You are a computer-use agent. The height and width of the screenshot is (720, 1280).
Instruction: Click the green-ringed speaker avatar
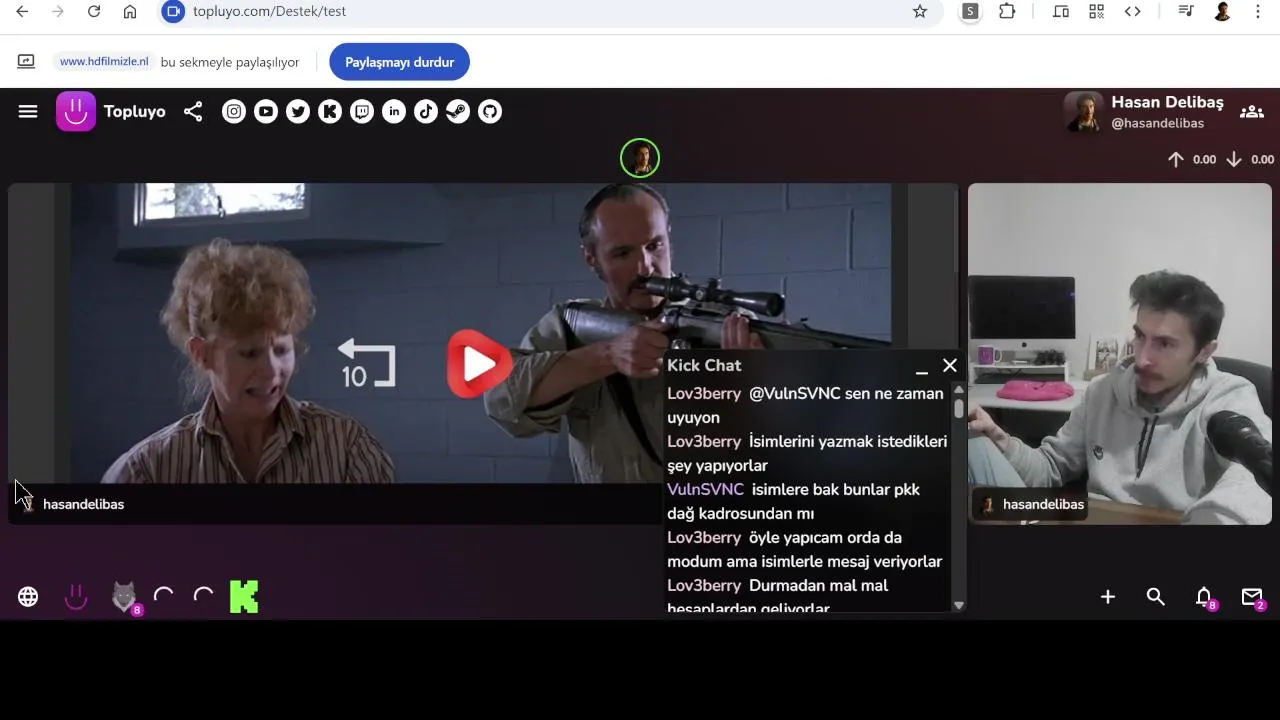[640, 158]
